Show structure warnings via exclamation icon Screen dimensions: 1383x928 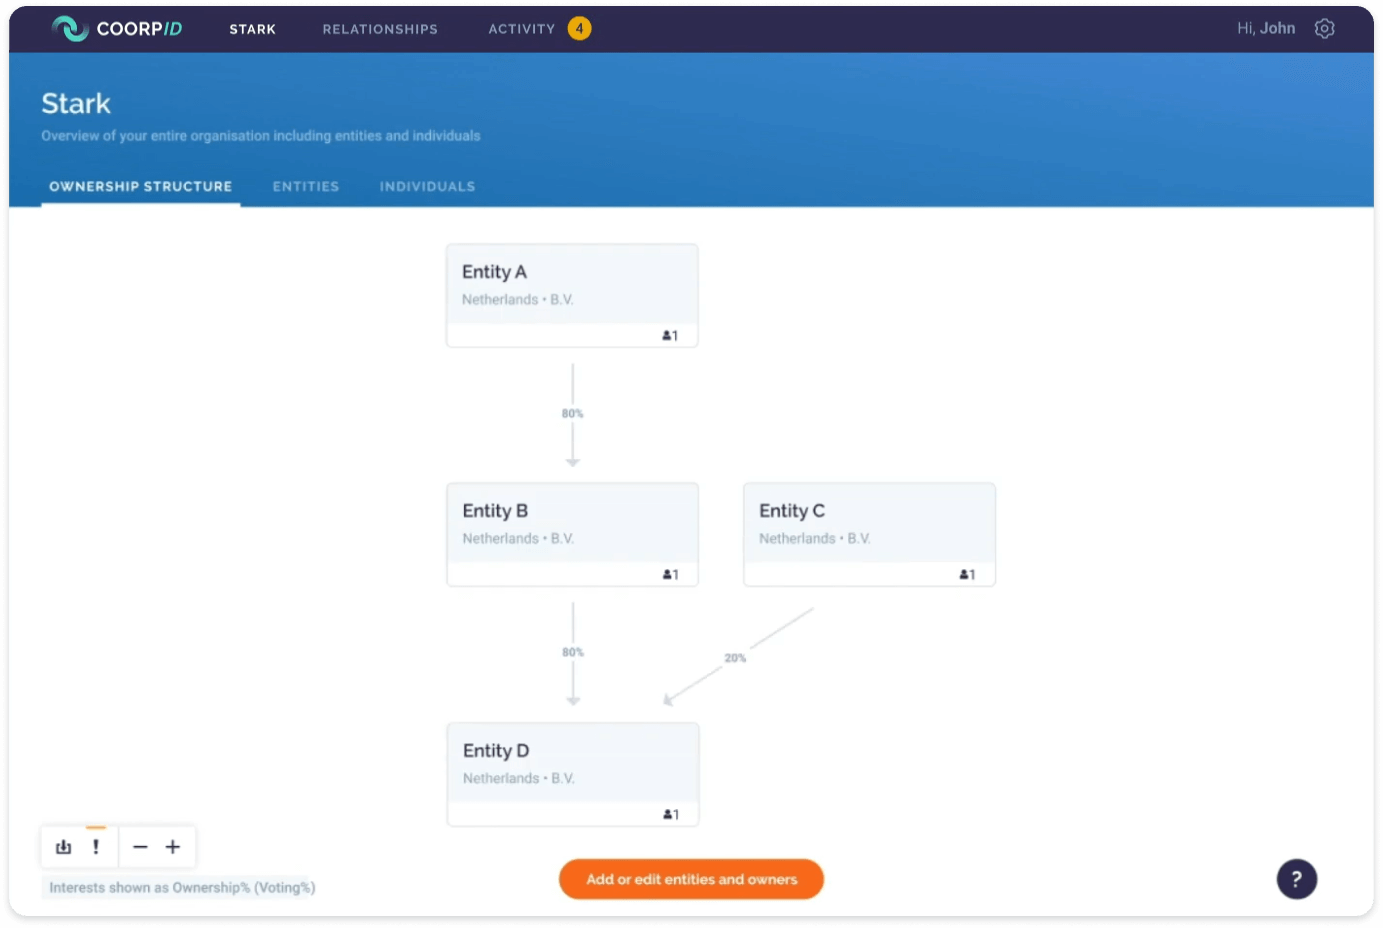96,847
